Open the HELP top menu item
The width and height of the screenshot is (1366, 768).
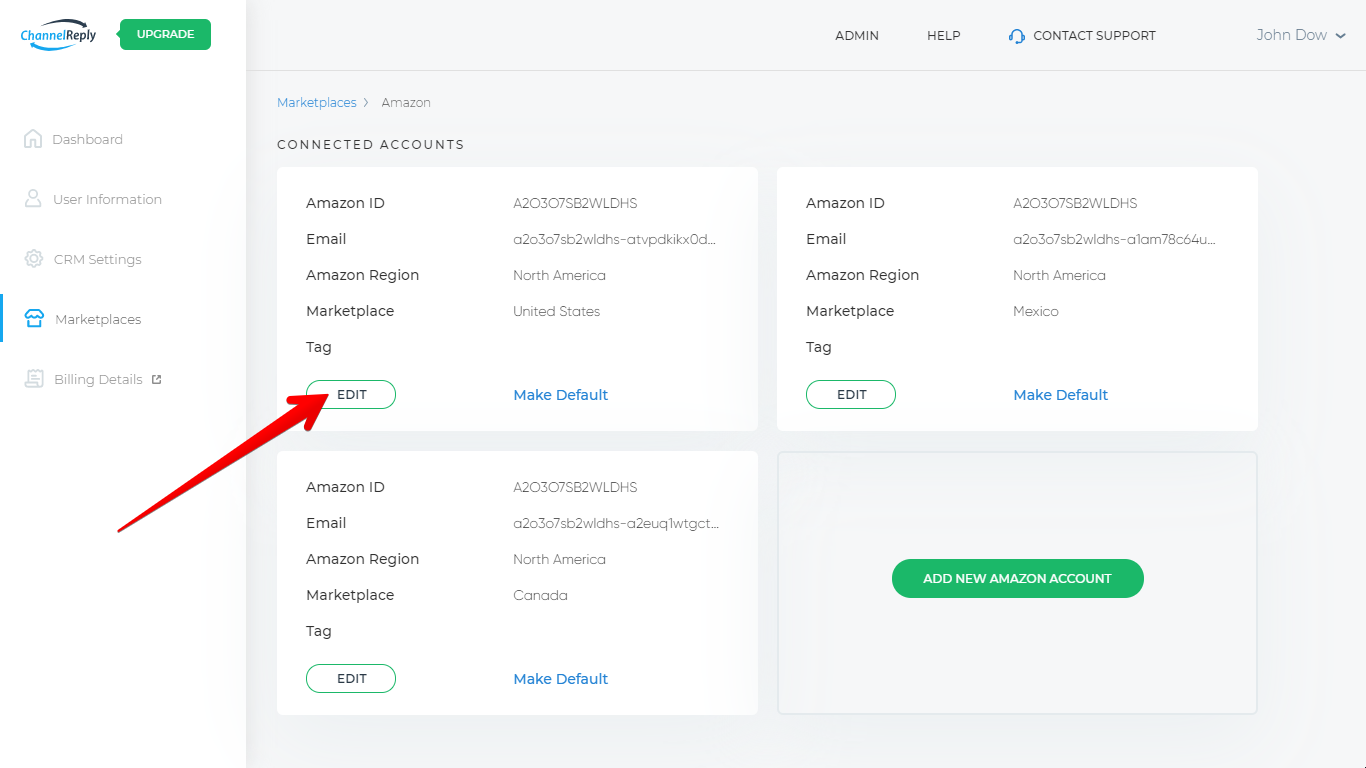(943, 35)
